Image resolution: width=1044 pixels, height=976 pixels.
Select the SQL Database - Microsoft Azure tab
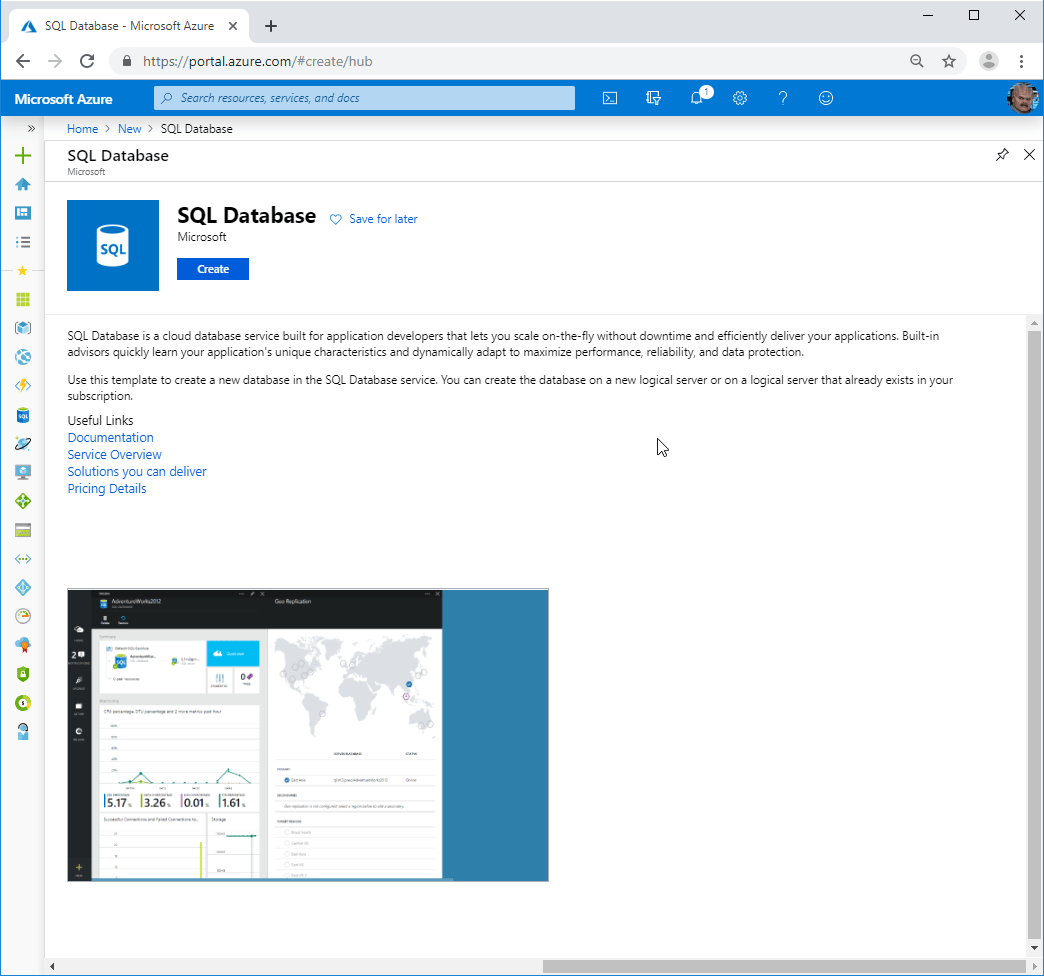click(129, 26)
